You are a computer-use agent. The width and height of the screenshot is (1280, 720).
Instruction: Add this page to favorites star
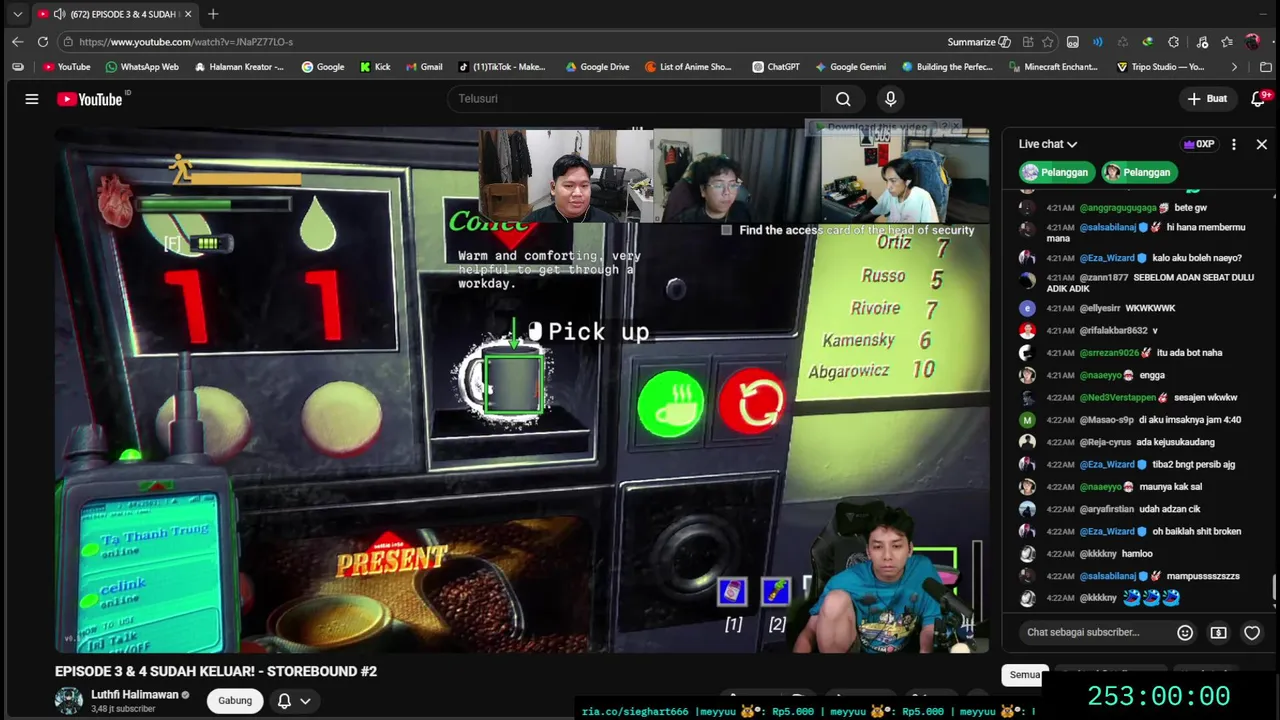pyautogui.click(x=1047, y=42)
